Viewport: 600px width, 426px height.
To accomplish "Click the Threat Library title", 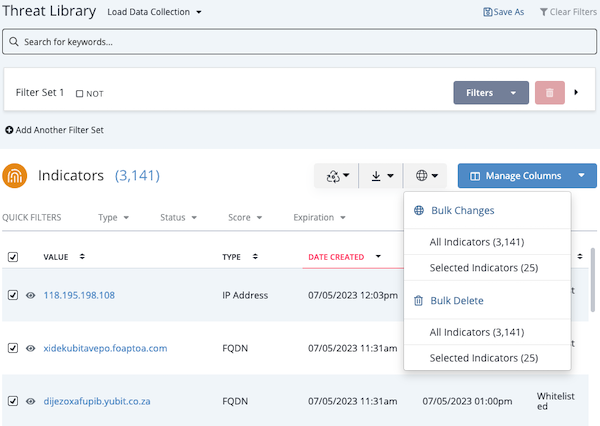I will (49, 11).
